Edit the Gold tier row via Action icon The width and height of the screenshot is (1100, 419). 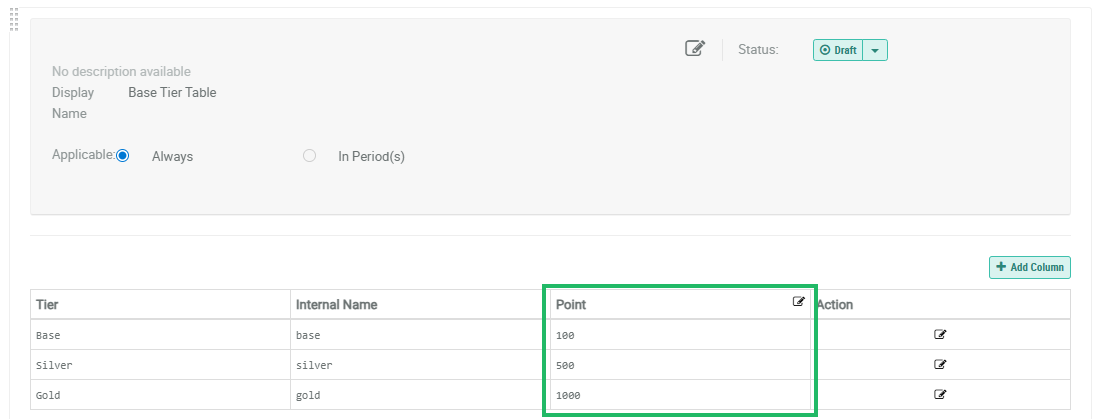(939, 395)
